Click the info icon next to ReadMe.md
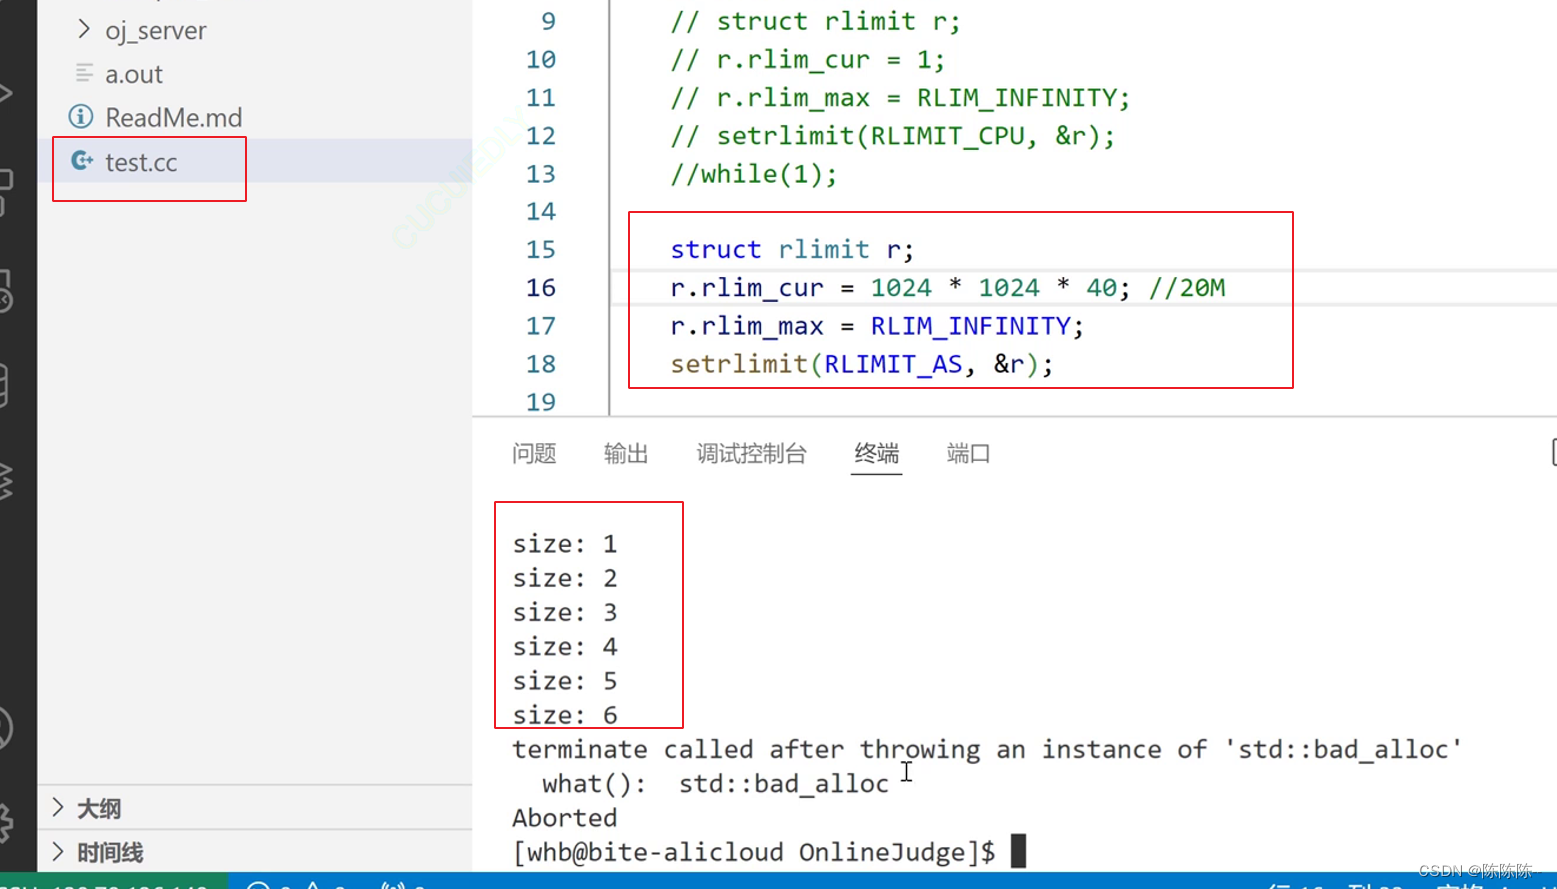The width and height of the screenshot is (1557, 889). click(81, 116)
